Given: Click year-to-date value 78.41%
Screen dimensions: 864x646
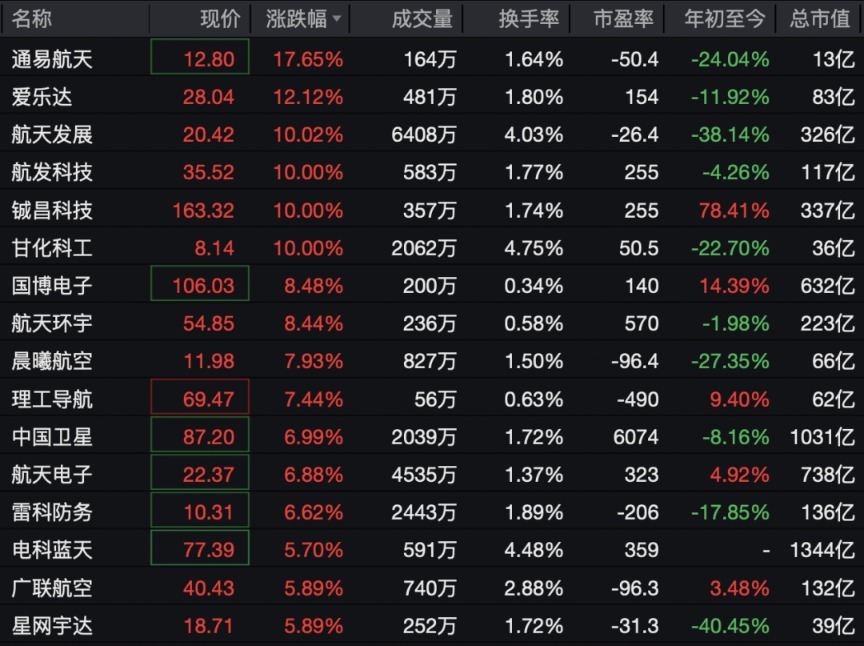Looking at the screenshot, I should click(x=735, y=211).
